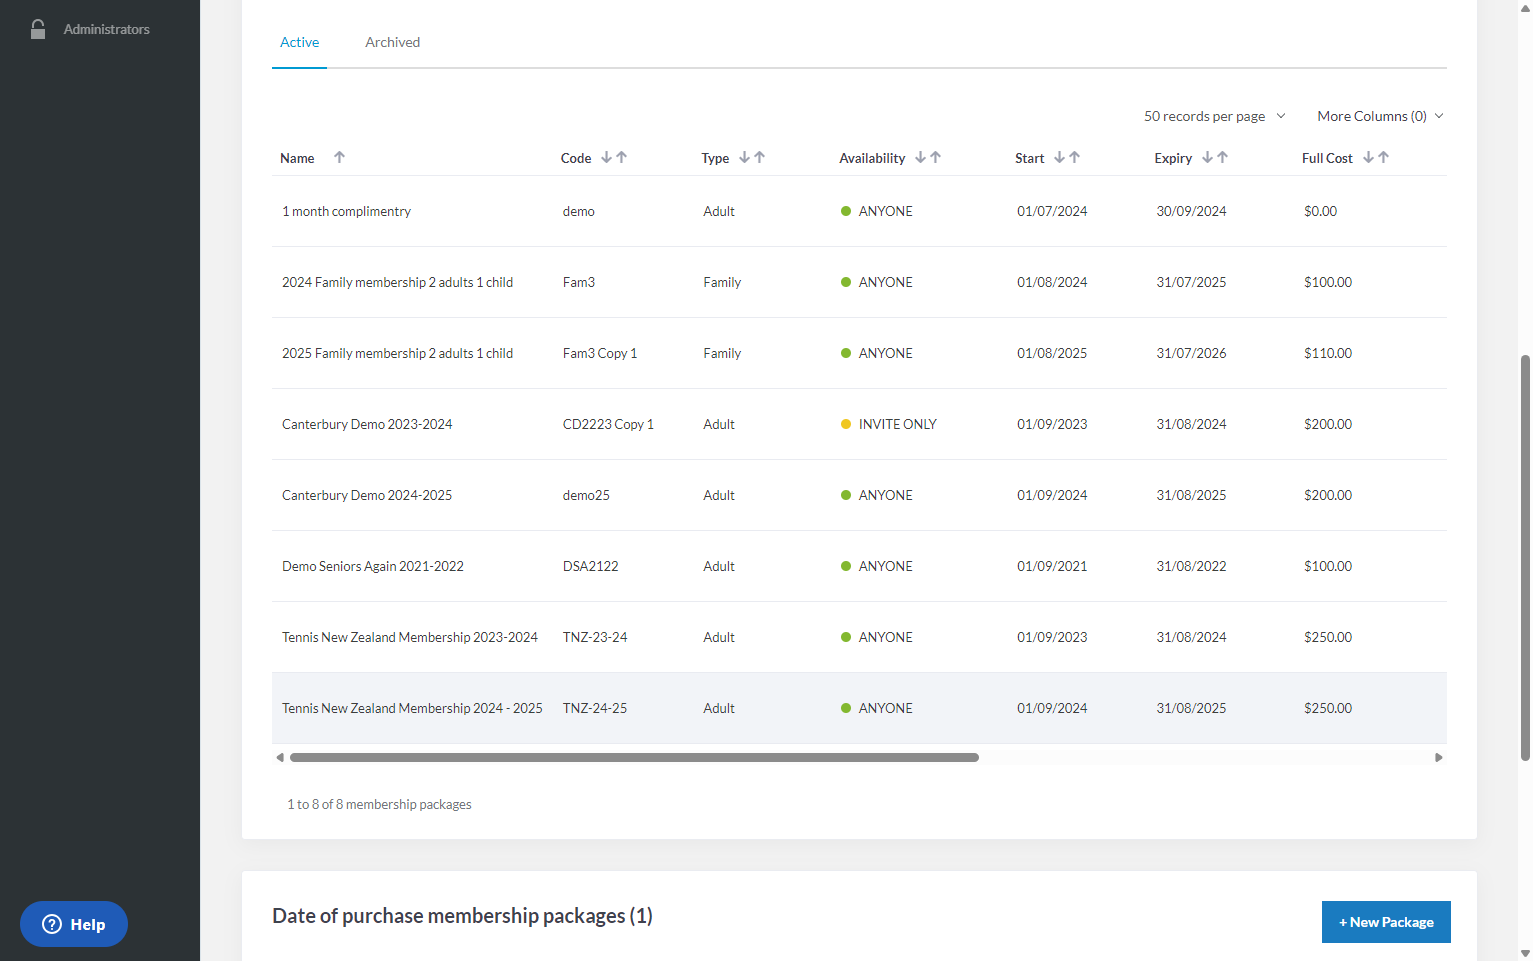Click the 01/09/2021 start date
Screen dimensions: 1533x961
click(1052, 566)
